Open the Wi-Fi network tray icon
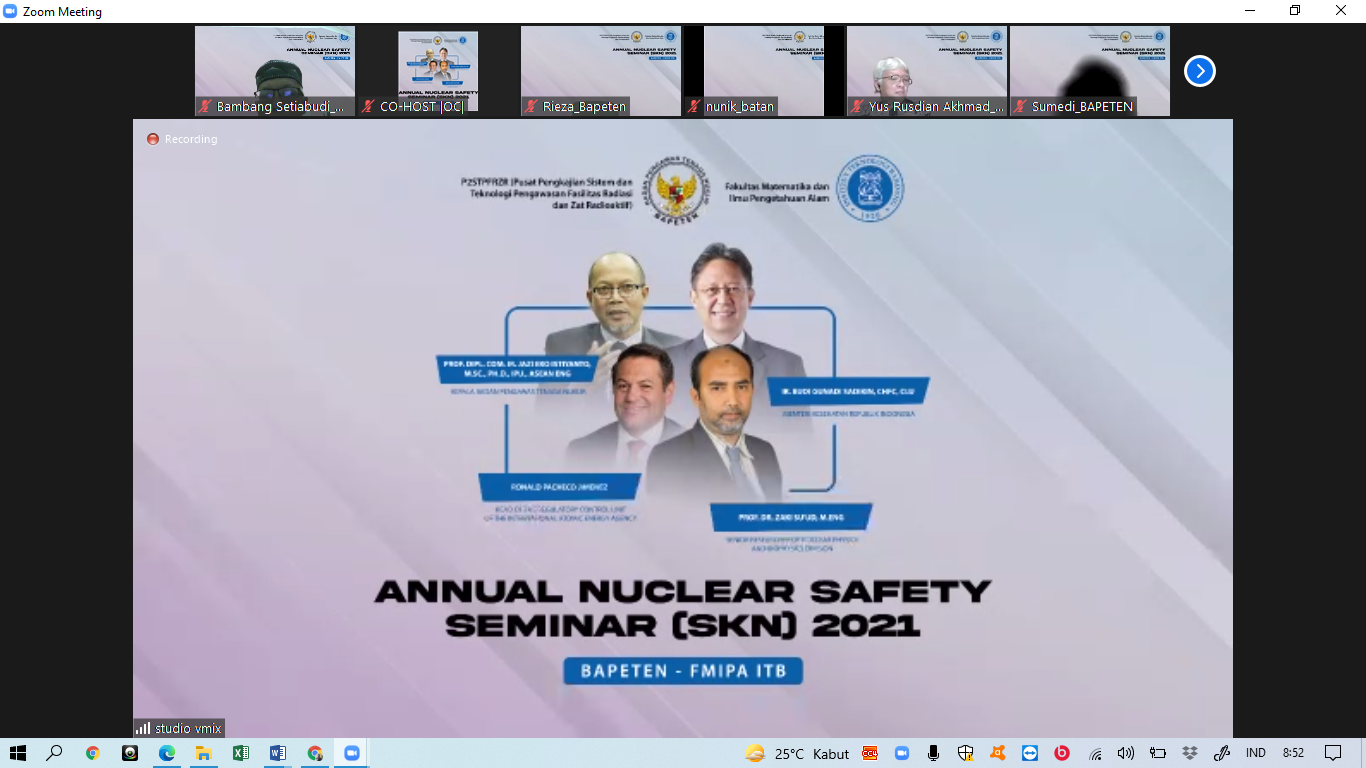 click(1096, 753)
